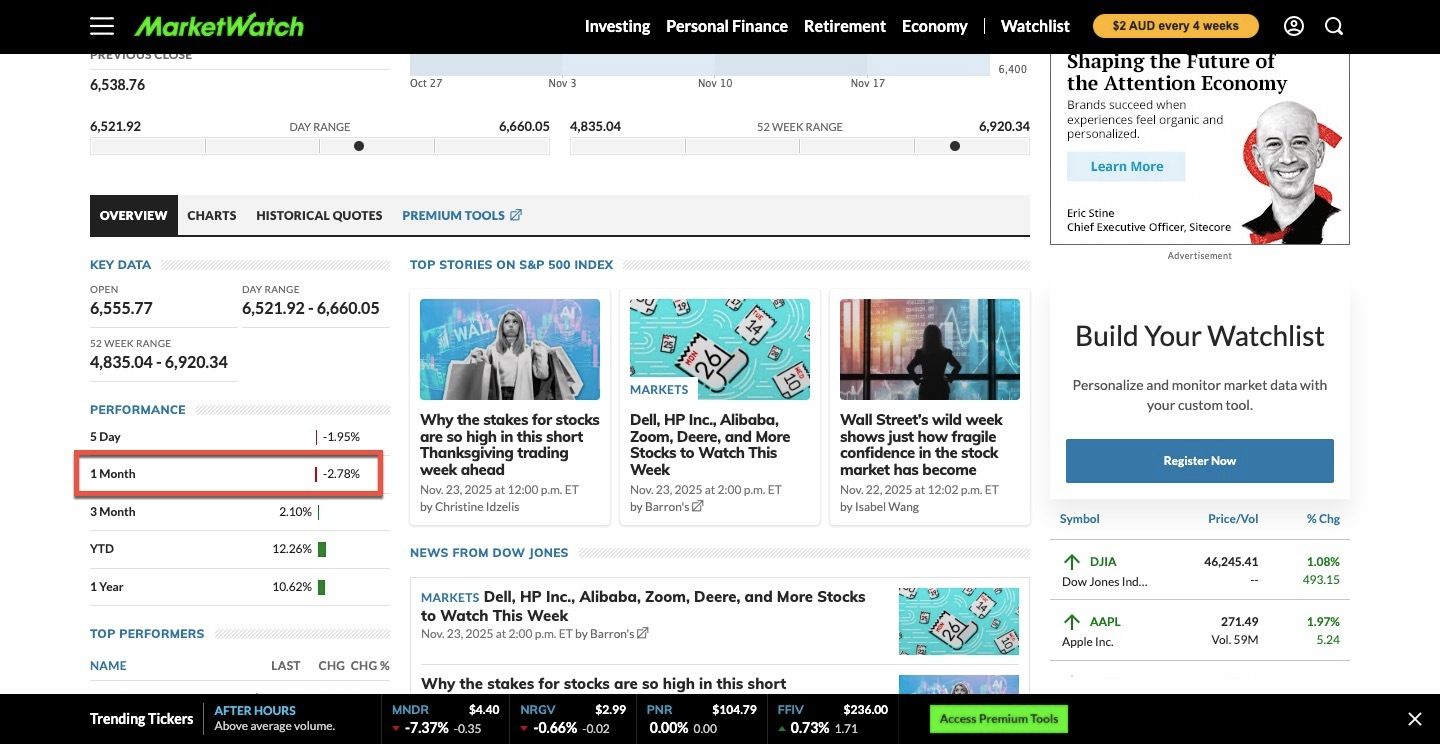The image size is (1440, 744).
Task: Open the Economy menu
Action: coord(935,26)
